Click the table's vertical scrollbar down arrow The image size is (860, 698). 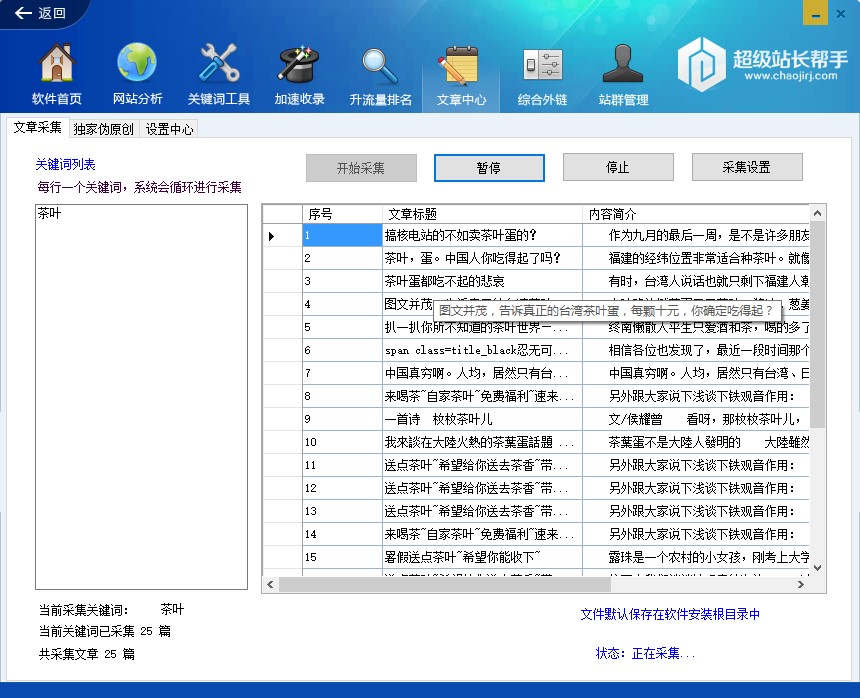(x=818, y=567)
